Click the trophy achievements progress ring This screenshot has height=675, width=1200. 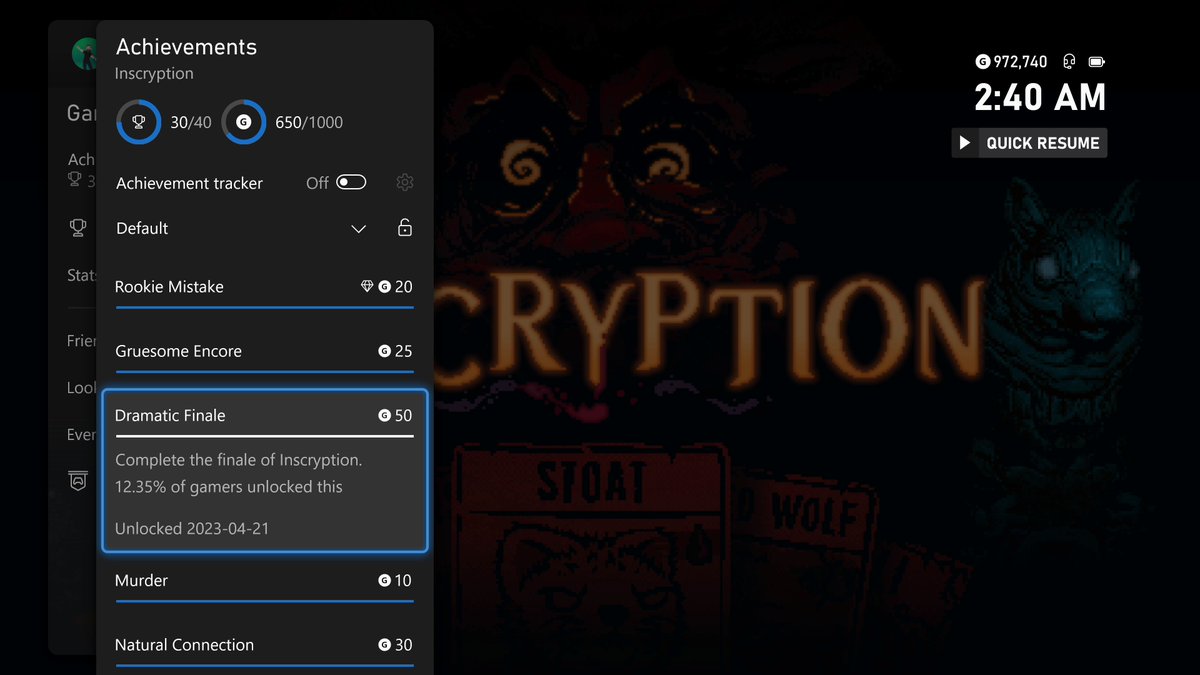click(x=139, y=122)
